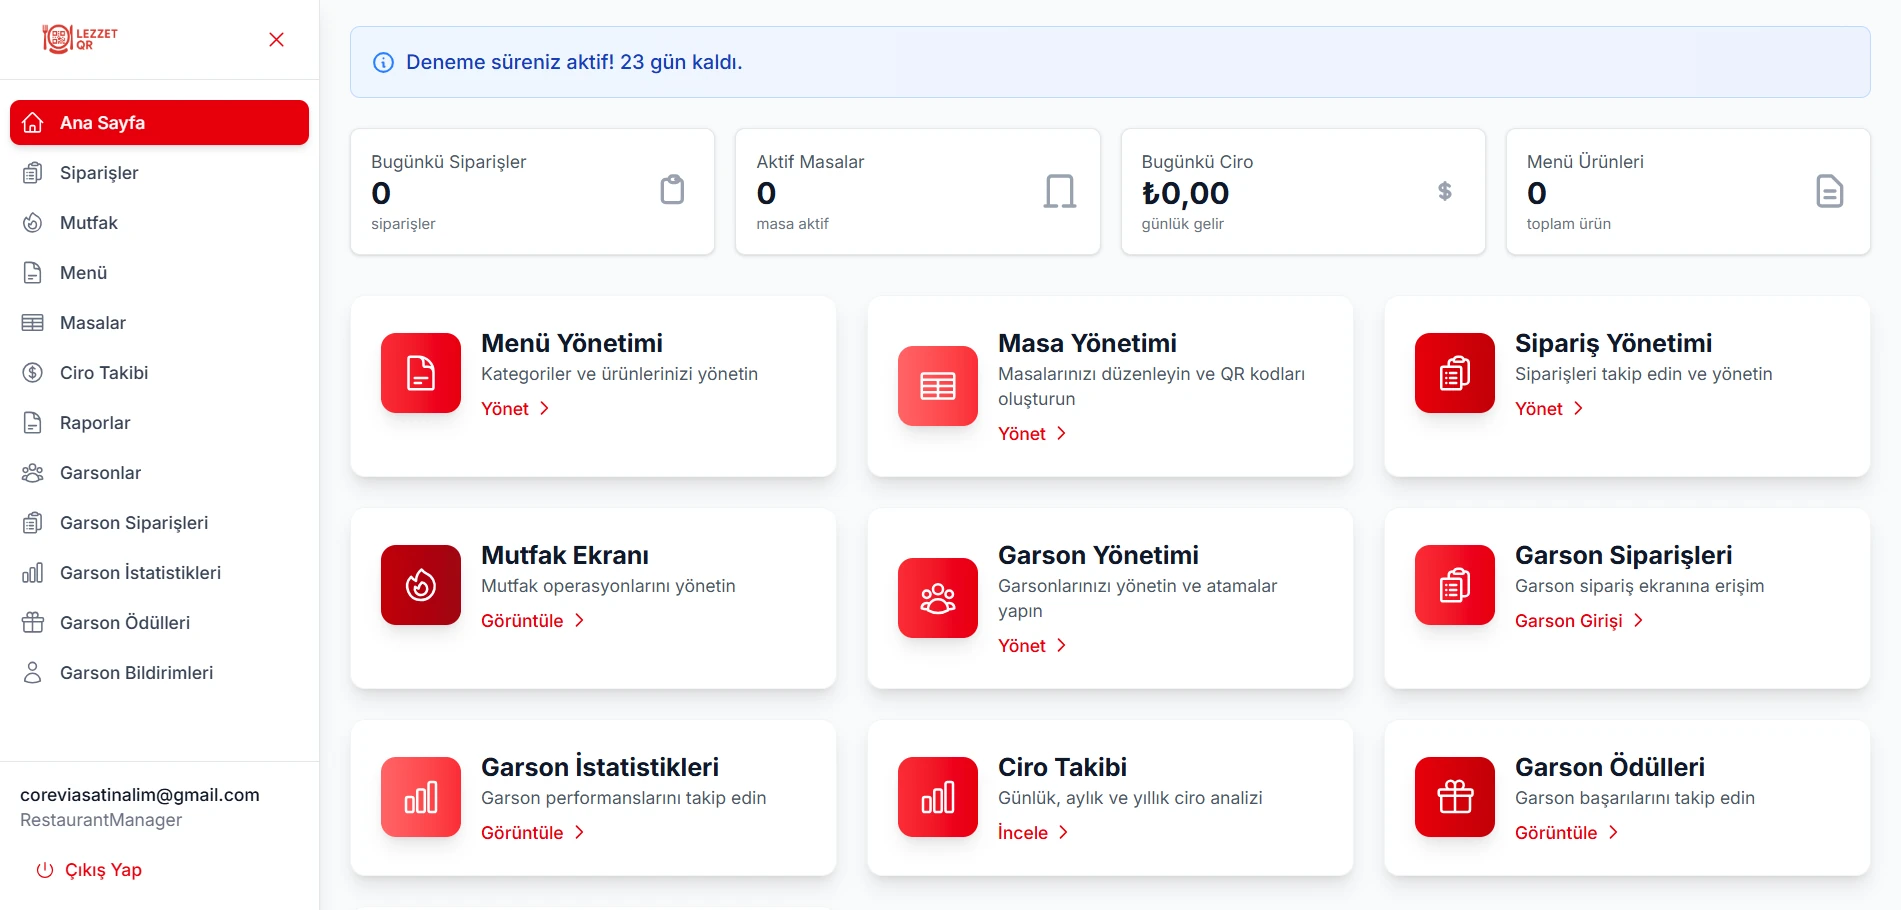Click the Sipariş Yönetimi clipboard icon
The image size is (1901, 910).
(1454, 373)
